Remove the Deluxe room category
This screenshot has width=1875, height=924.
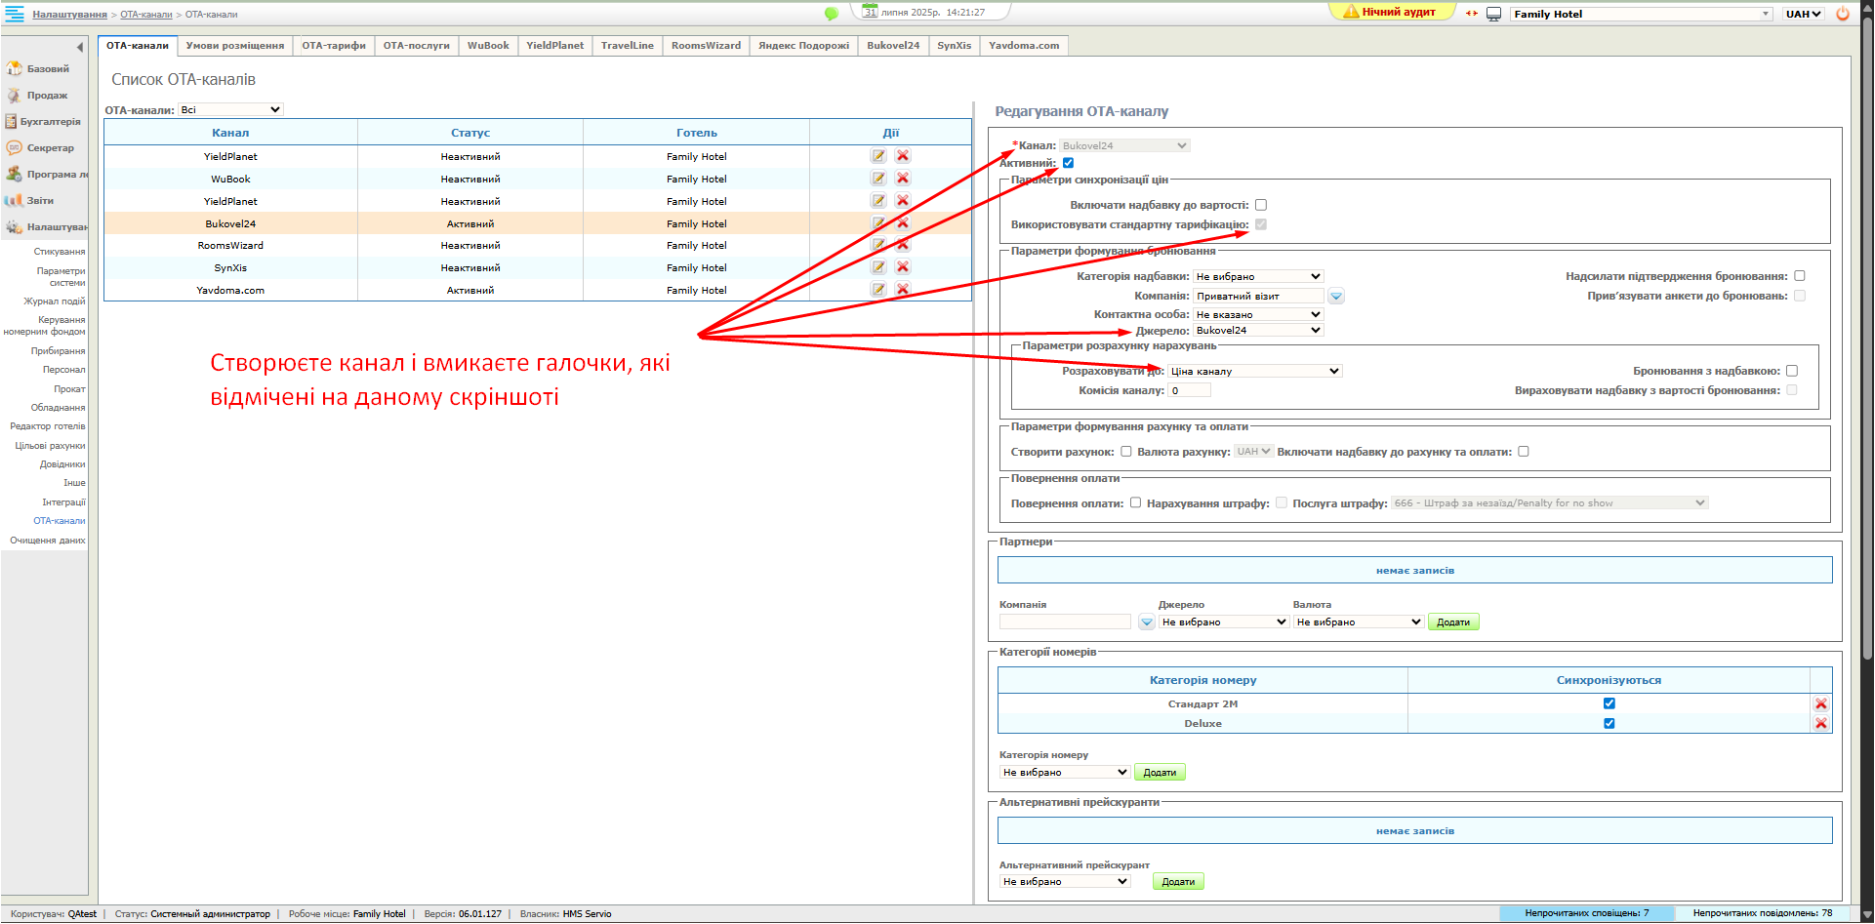point(1820,724)
